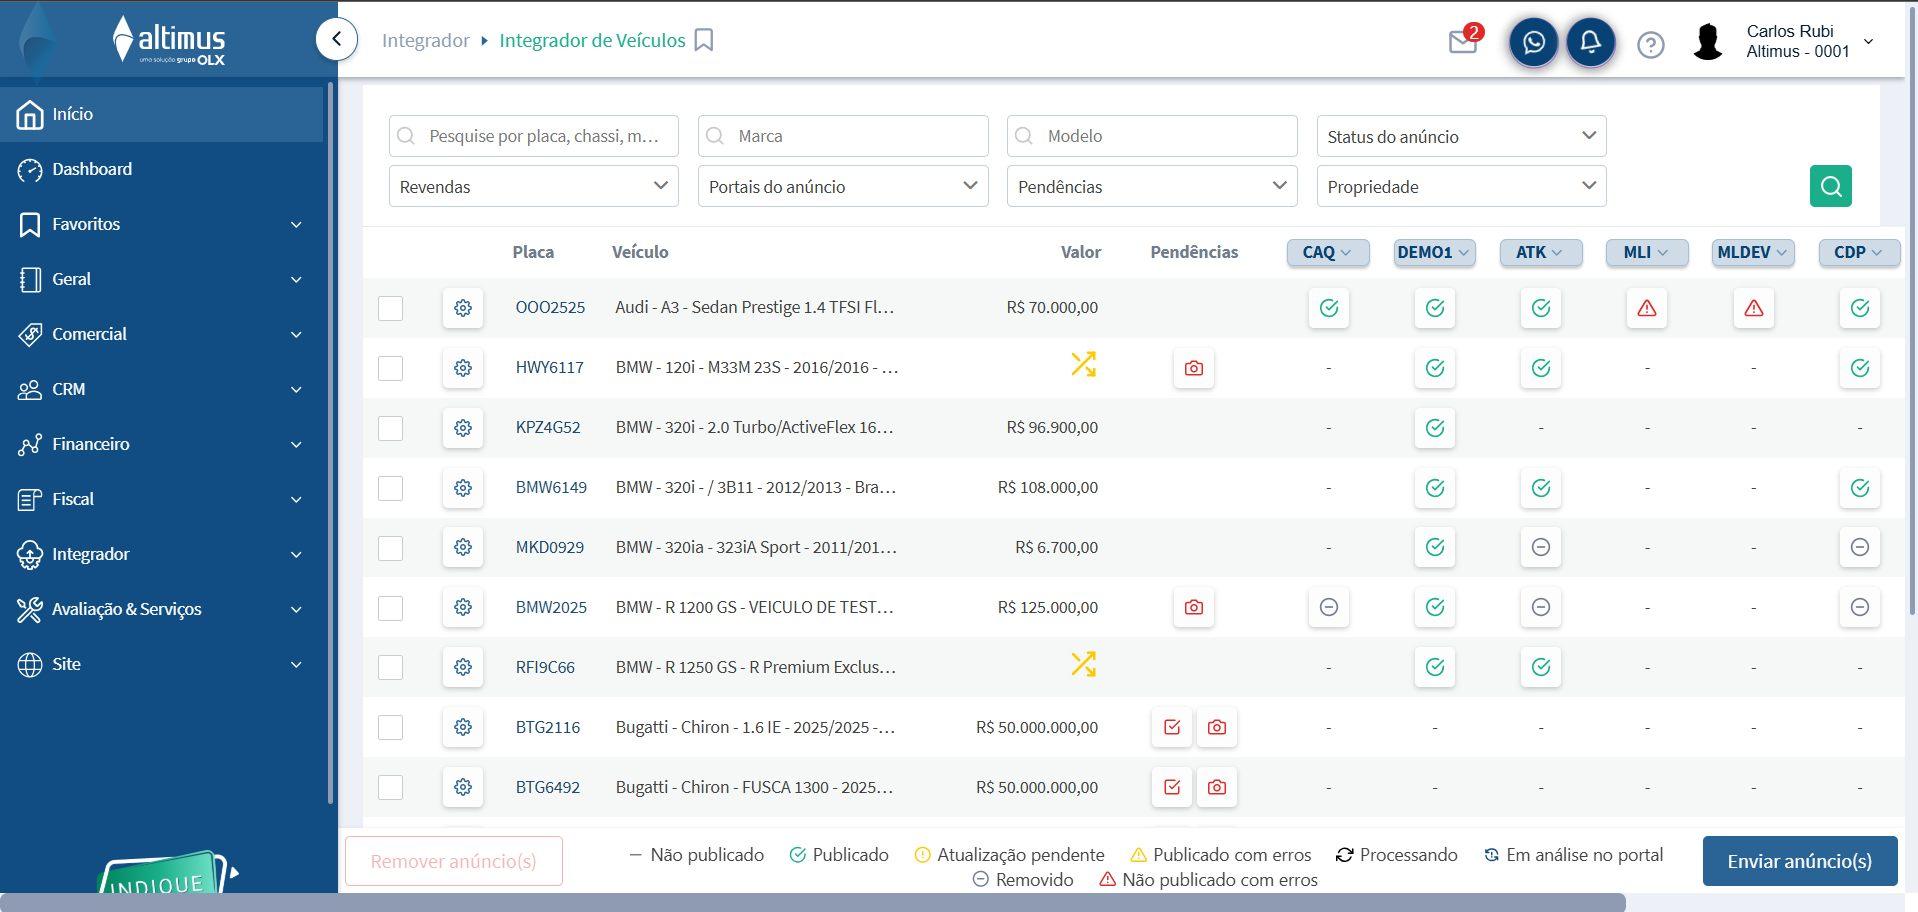Bookmark the Integrador de Veículos page

pyautogui.click(x=704, y=41)
